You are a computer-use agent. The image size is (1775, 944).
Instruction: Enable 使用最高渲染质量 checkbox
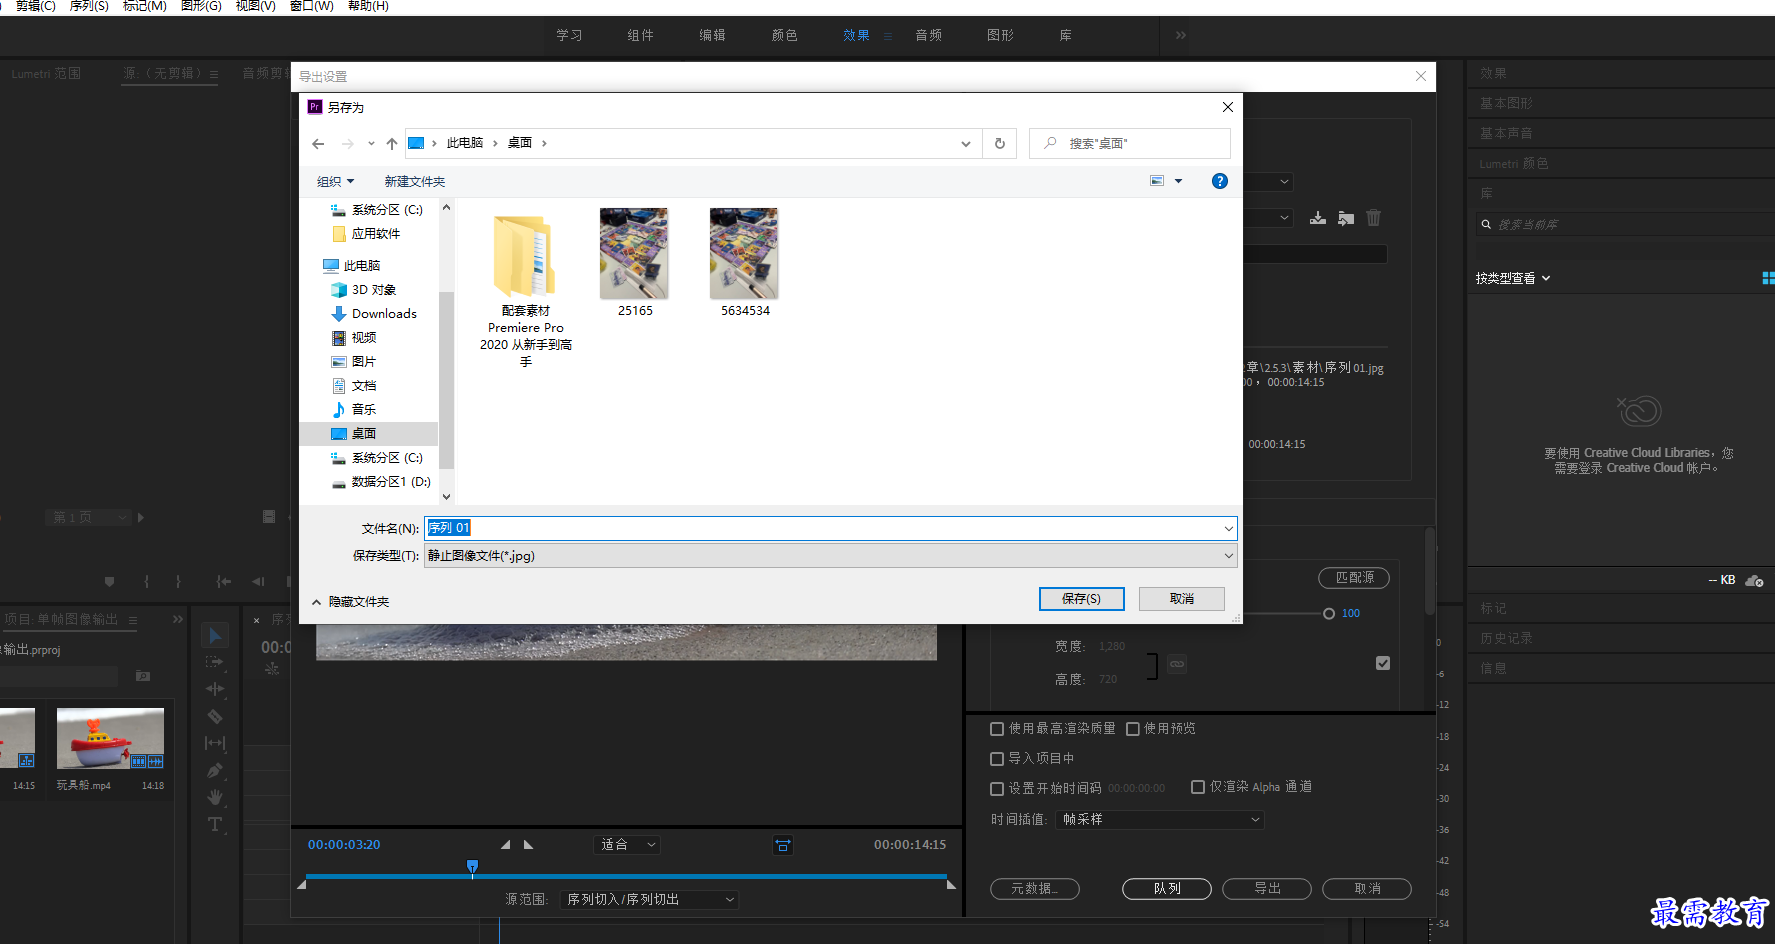point(997,729)
